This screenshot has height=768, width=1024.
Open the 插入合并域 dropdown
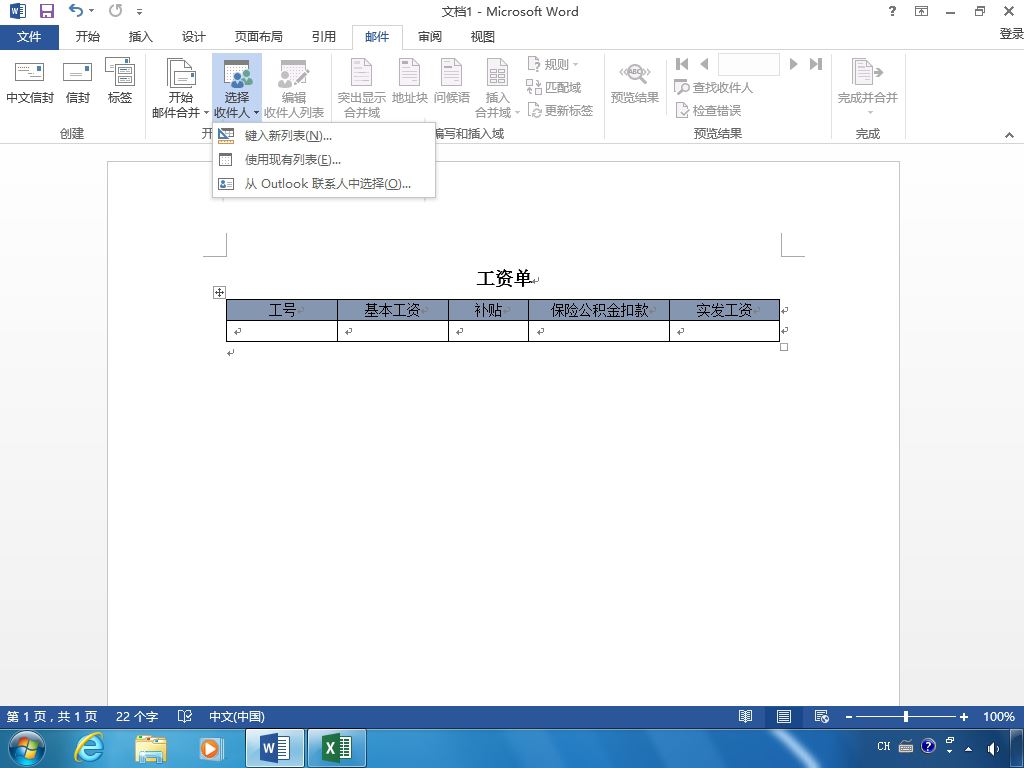[497, 88]
